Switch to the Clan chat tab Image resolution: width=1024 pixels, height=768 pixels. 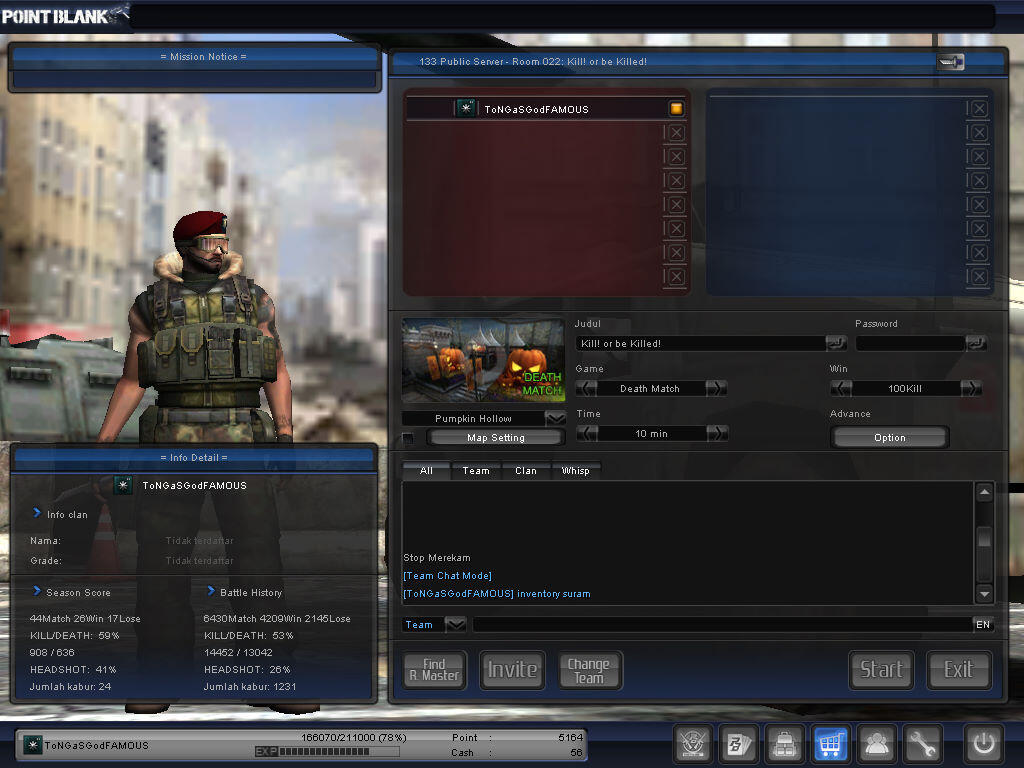point(526,471)
